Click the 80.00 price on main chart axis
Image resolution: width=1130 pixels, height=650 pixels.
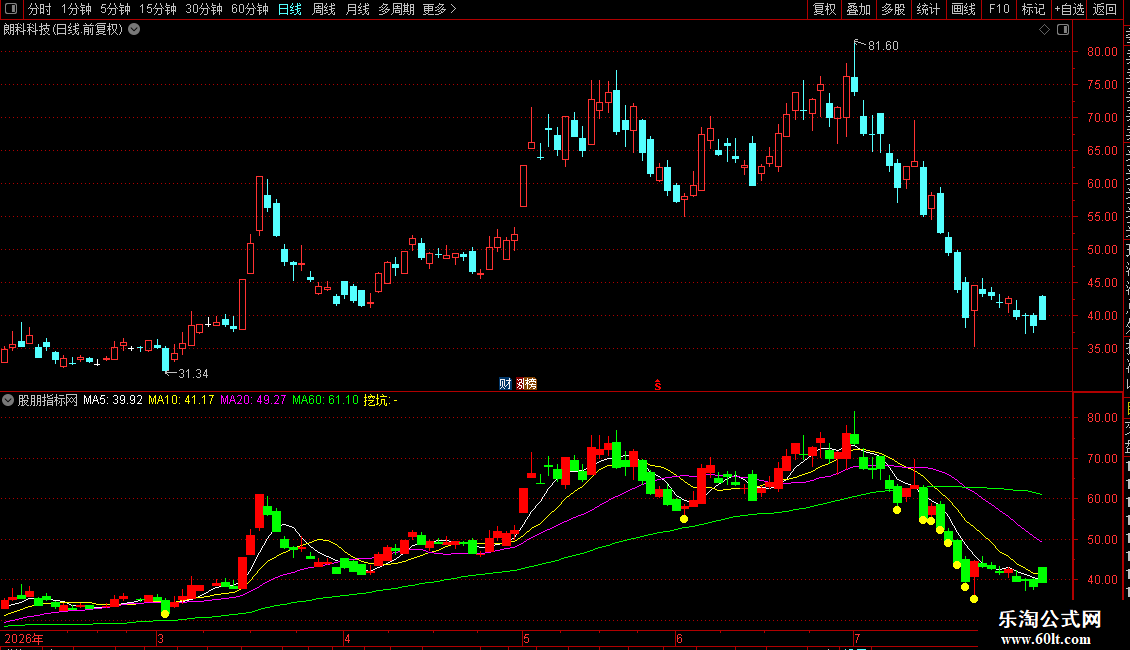1103,52
